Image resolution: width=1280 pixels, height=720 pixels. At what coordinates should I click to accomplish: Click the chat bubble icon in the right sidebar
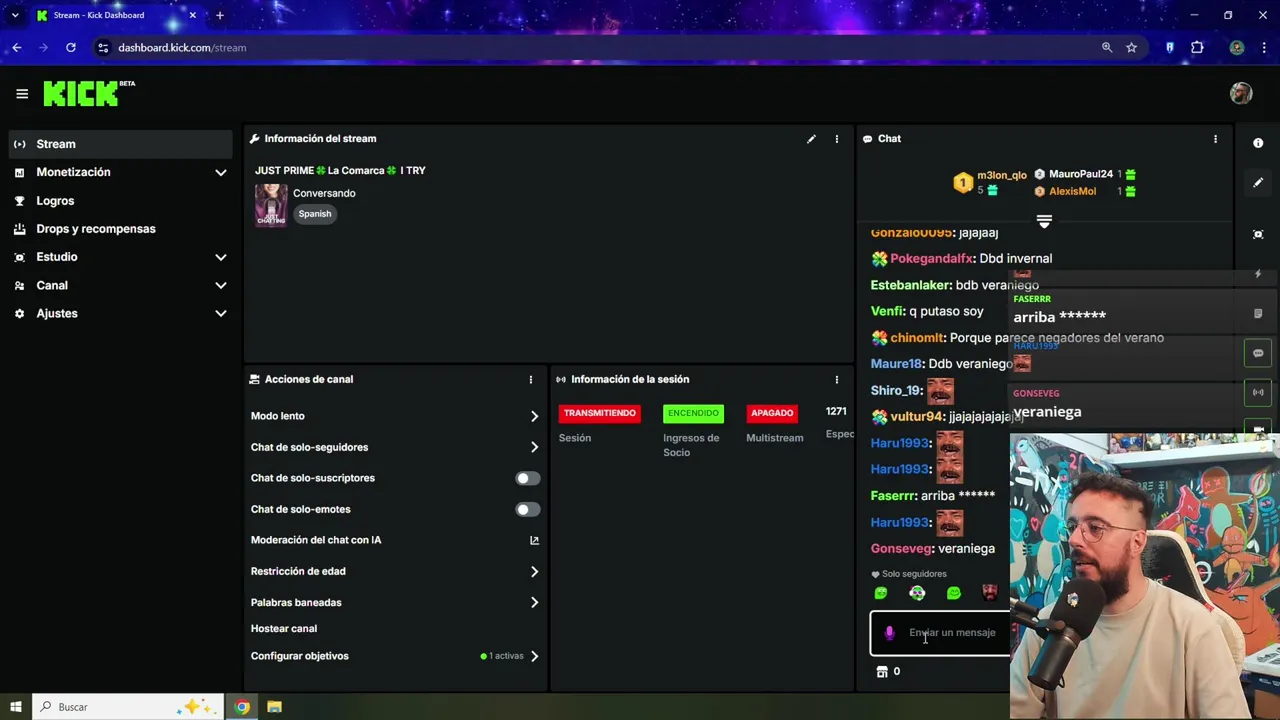(1258, 353)
